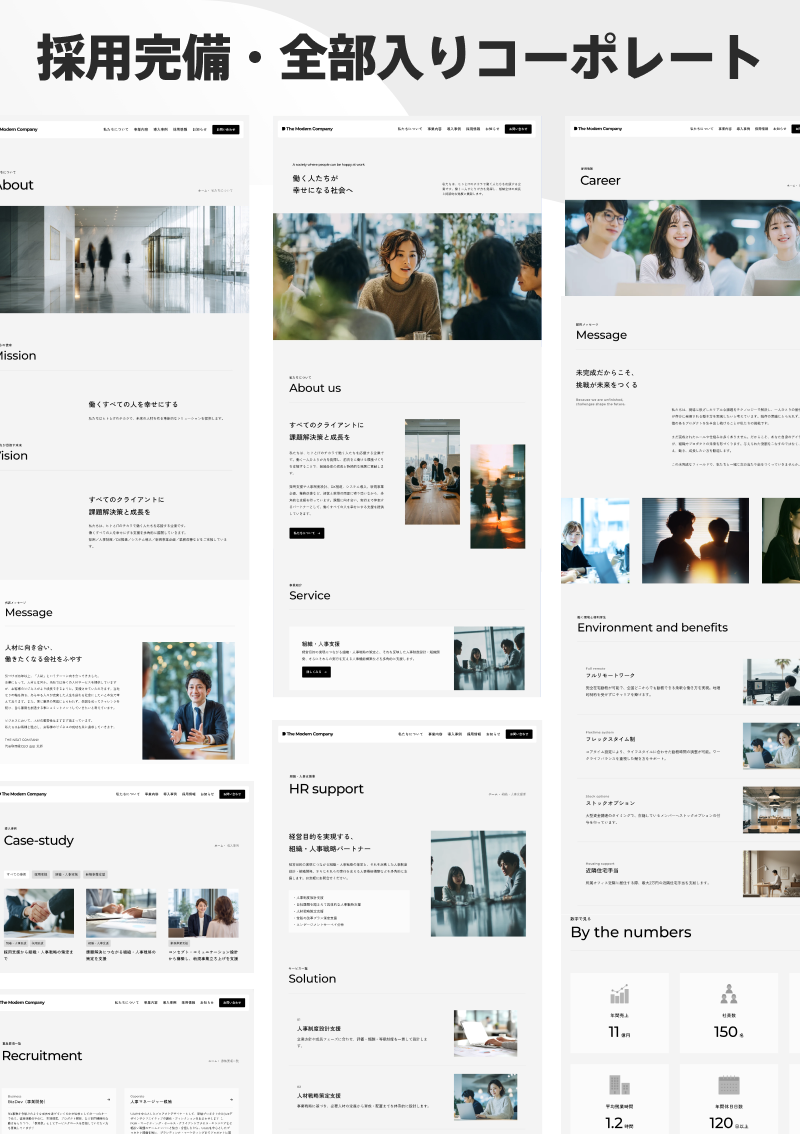Image resolution: width=800 pixels, height=1134 pixels.
Task: Click the buildings icon above the 1.2 figure
Action: 619,1085
